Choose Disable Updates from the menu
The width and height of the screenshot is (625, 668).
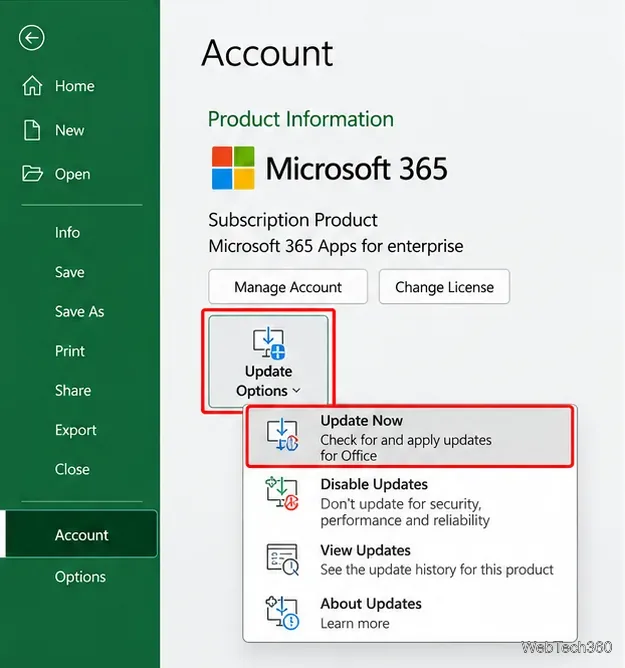[x=409, y=501]
